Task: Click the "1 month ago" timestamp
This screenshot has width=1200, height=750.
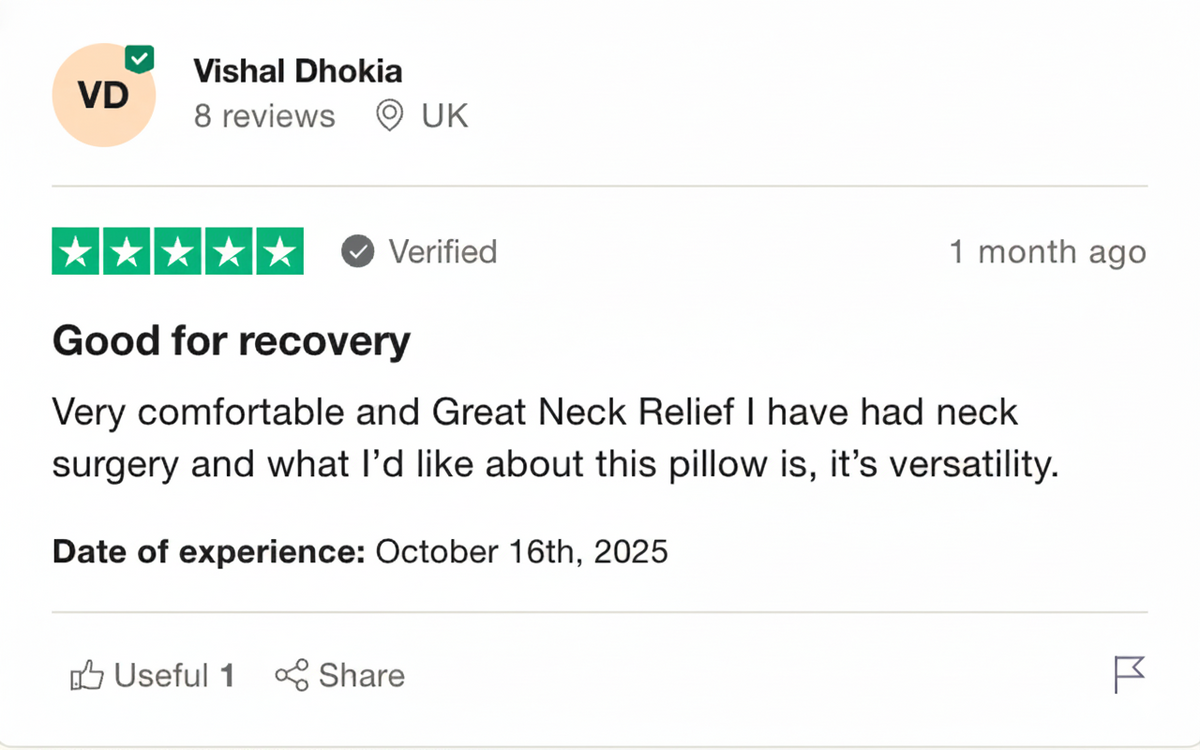Action: click(1047, 252)
